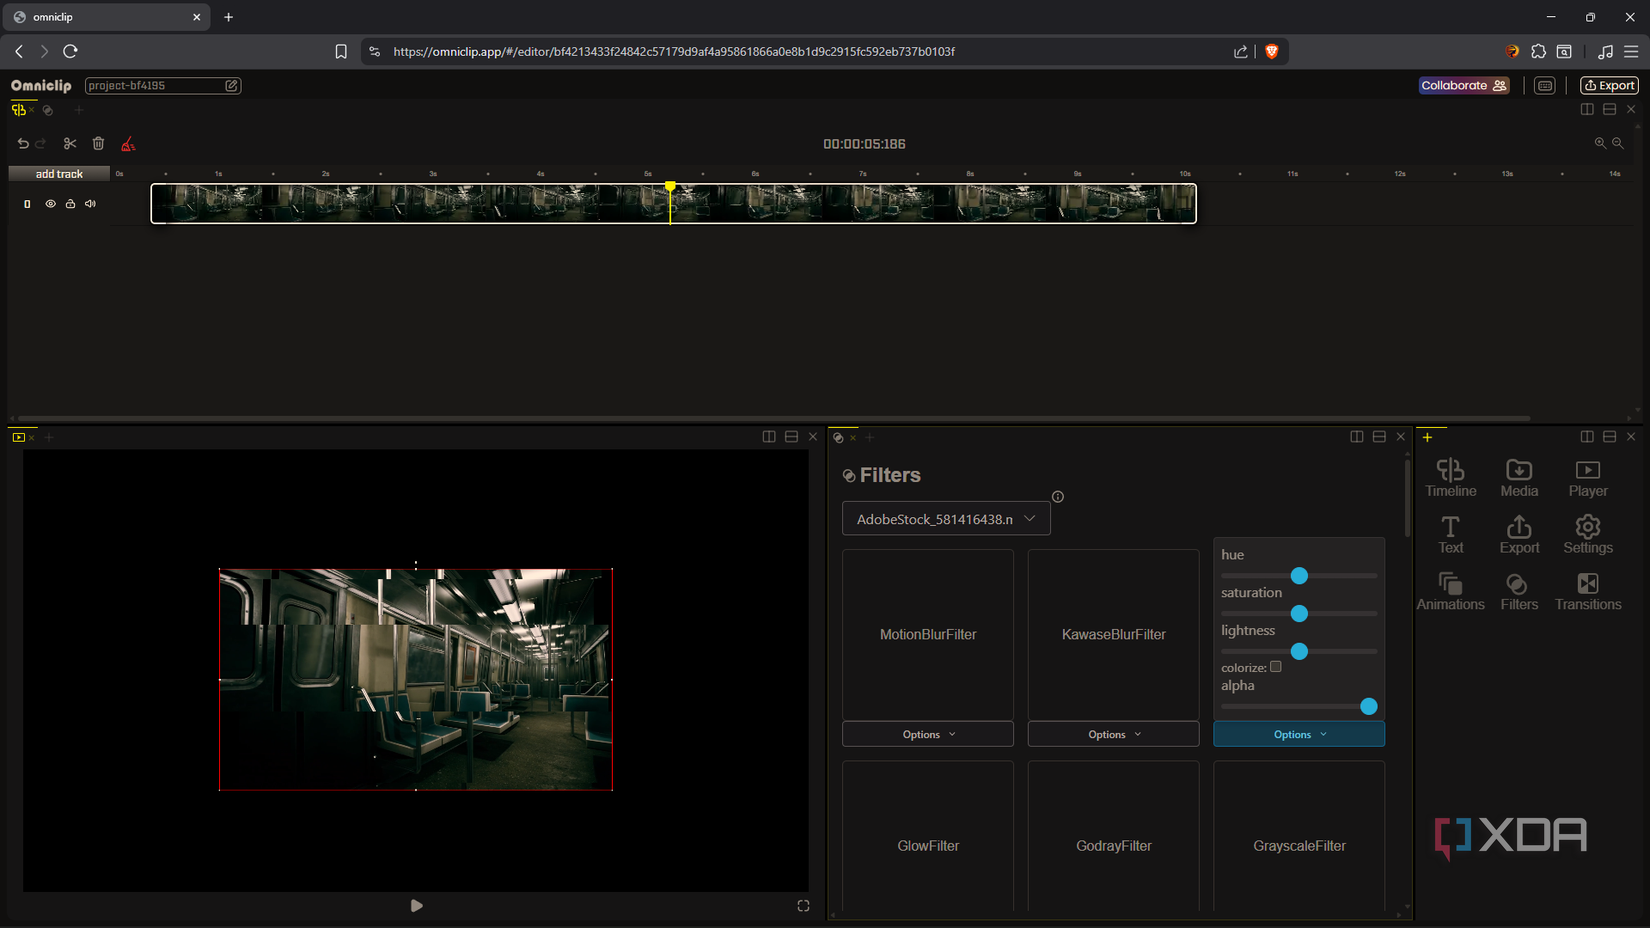1650x928 pixels.
Task: Expand Options under KawaseBlurFilter
Action: tap(1112, 733)
